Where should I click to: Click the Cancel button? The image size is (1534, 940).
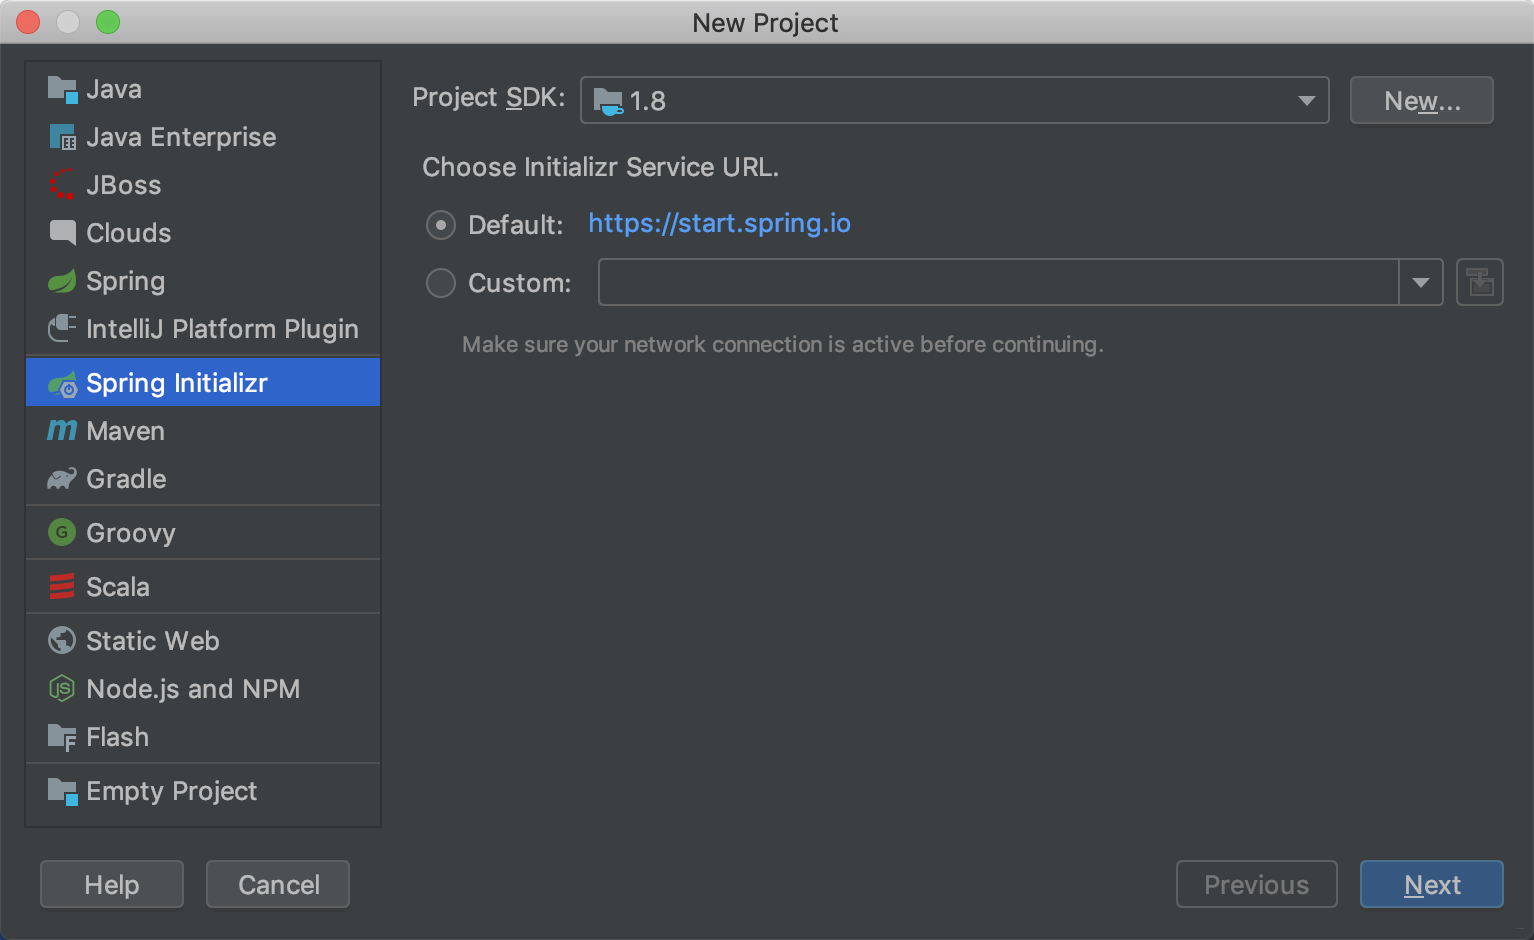(278, 884)
